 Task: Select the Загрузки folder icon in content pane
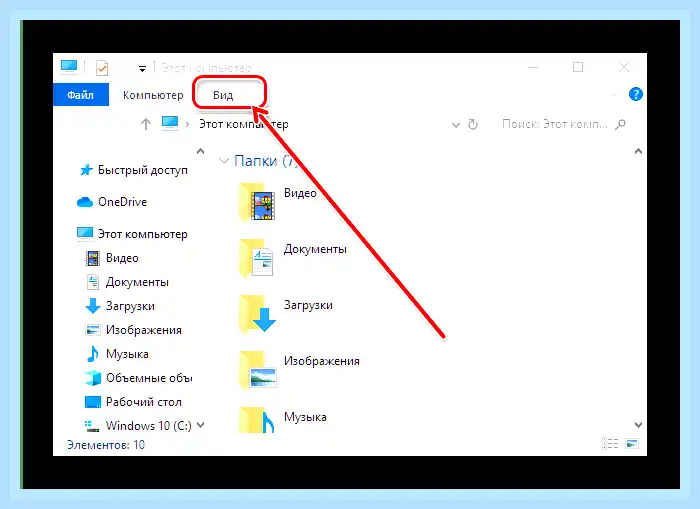coord(257,315)
